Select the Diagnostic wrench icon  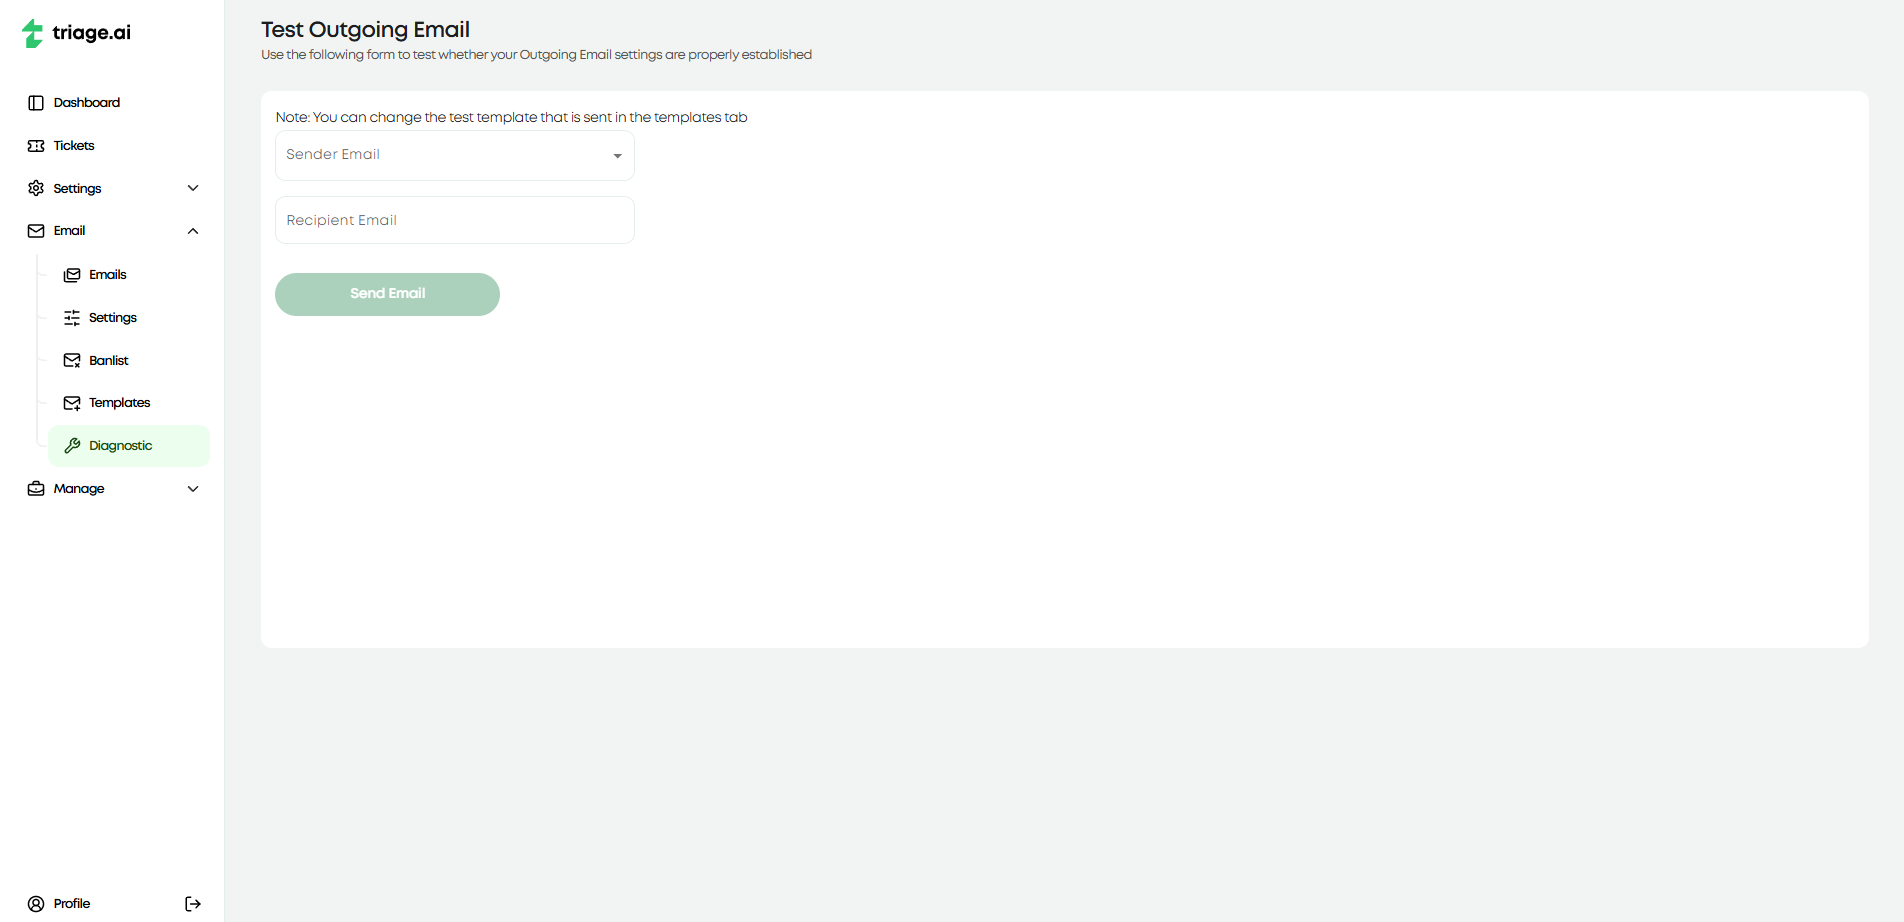72,445
